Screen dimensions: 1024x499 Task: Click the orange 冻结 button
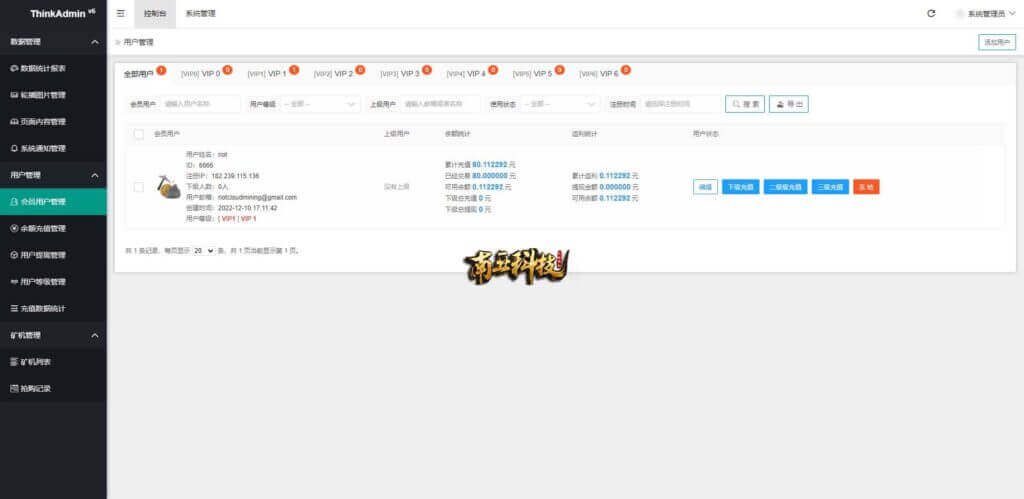click(866, 186)
